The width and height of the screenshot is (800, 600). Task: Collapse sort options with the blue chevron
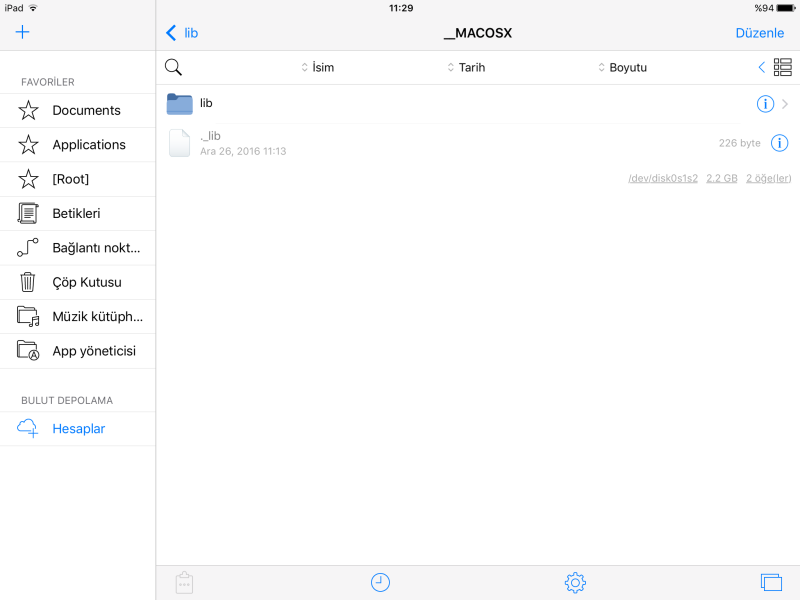761,67
